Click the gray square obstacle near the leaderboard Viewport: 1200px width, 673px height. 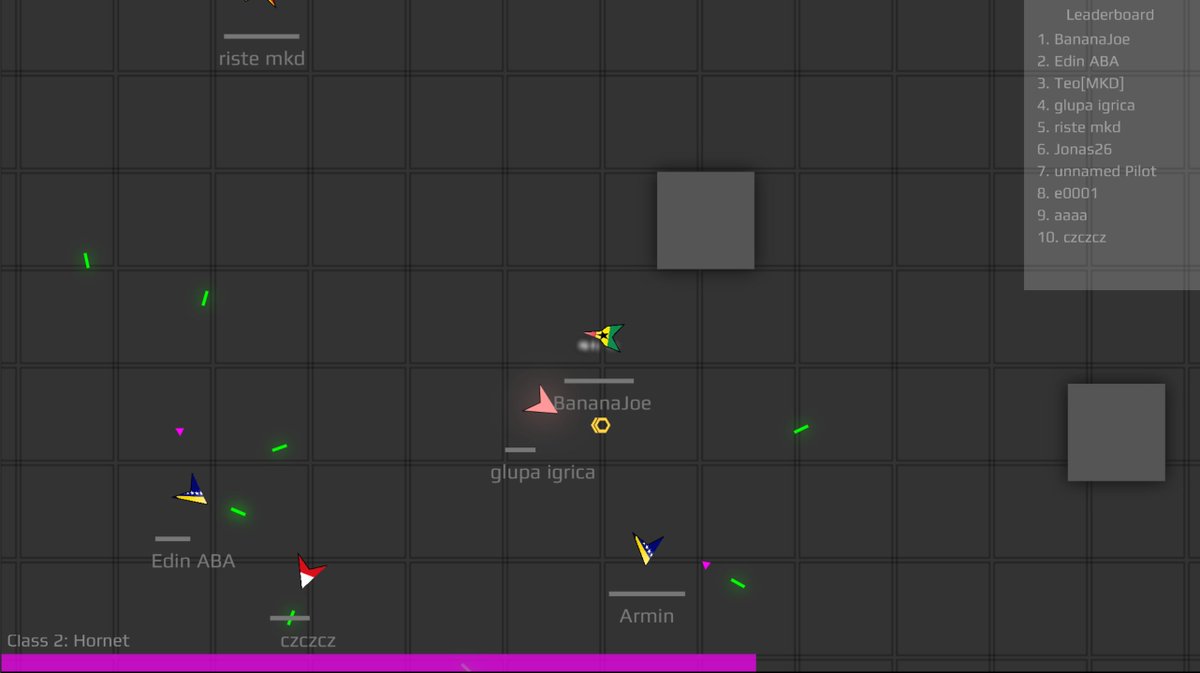(x=705, y=219)
